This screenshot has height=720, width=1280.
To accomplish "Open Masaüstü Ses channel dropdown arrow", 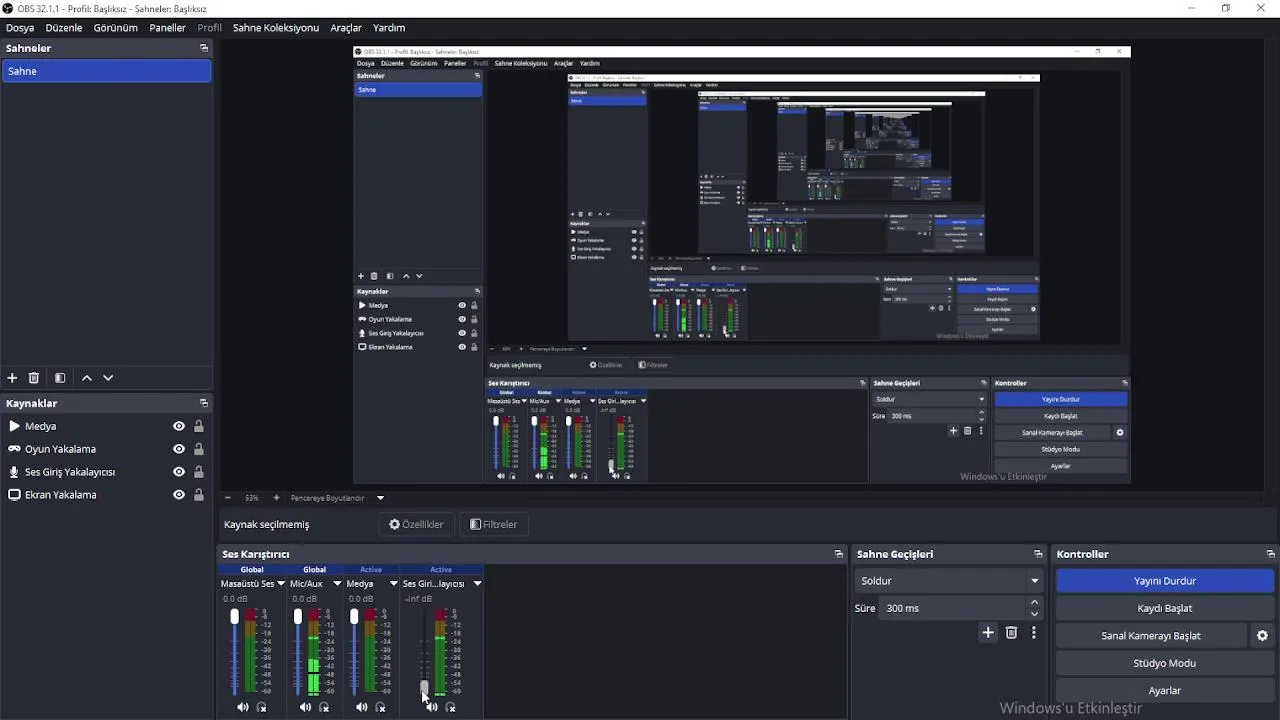I will pyautogui.click(x=281, y=584).
